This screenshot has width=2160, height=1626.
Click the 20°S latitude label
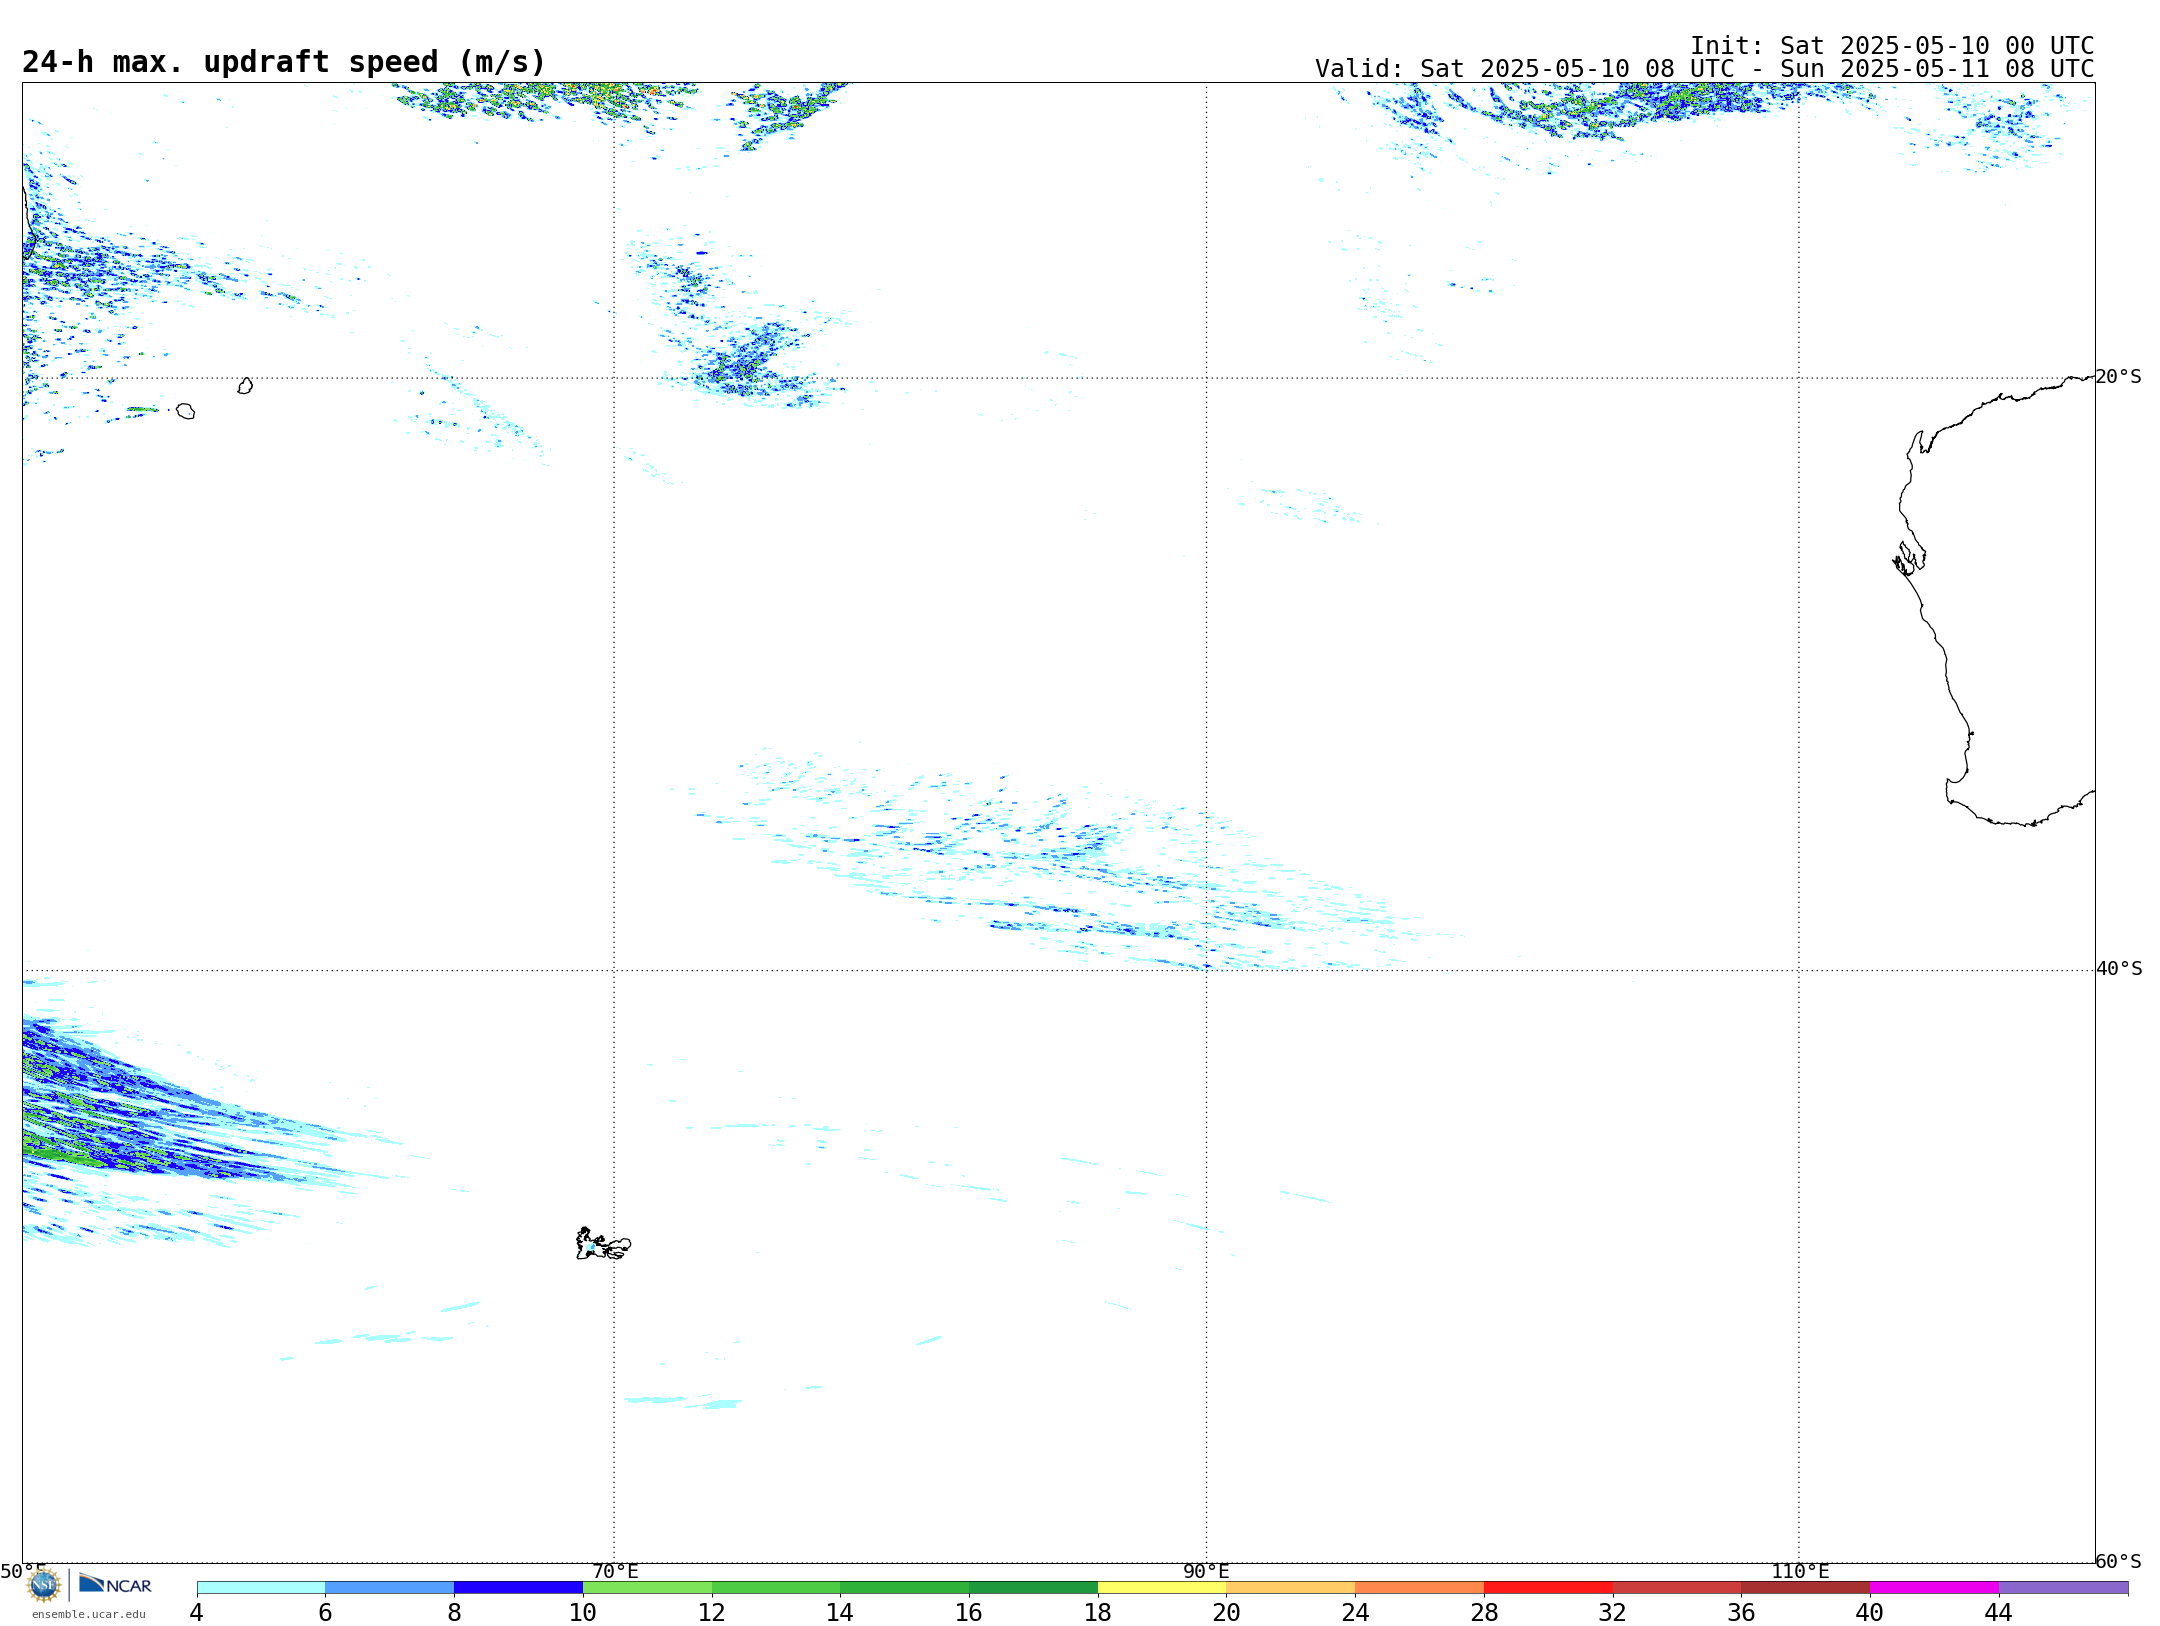tap(2119, 377)
